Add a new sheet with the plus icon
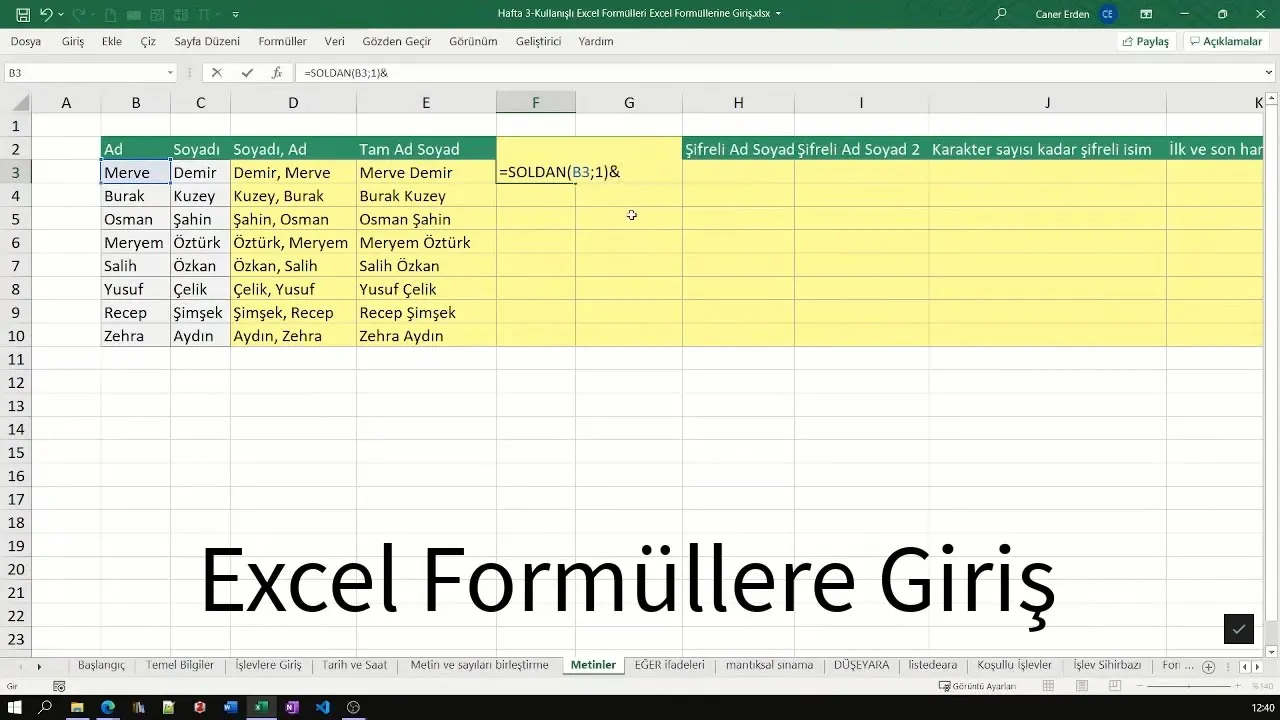 (x=1208, y=666)
